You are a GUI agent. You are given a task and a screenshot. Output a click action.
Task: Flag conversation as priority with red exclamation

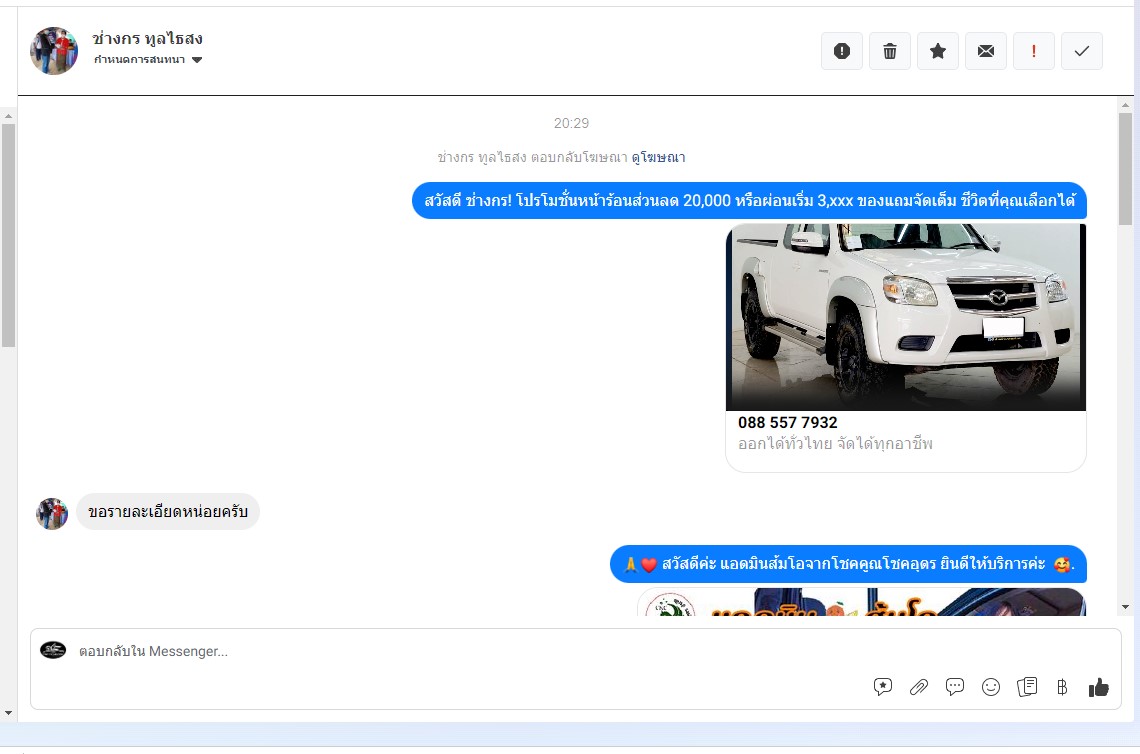coord(1033,51)
